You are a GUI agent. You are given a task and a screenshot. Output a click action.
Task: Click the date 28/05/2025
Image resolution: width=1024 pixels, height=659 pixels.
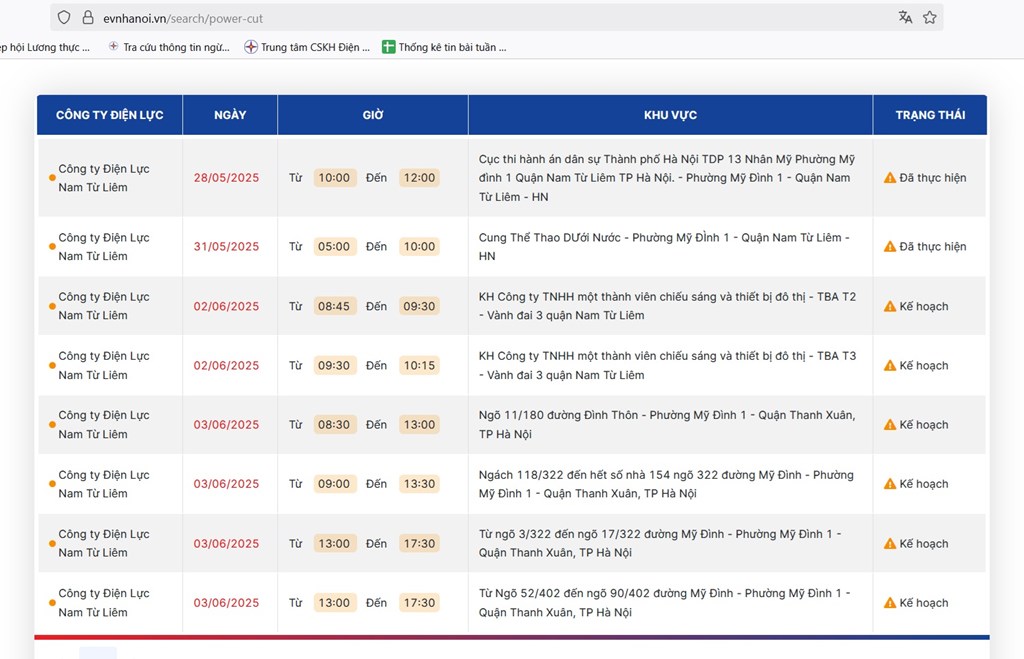click(226, 178)
